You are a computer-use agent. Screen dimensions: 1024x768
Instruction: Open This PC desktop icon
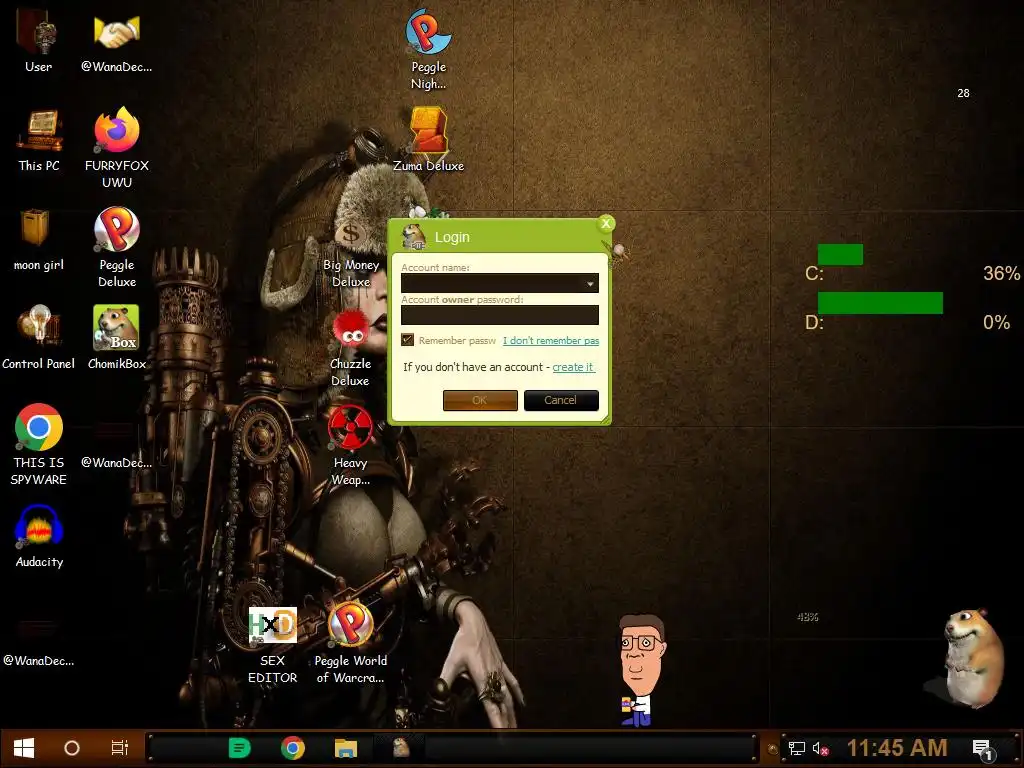pyautogui.click(x=39, y=139)
